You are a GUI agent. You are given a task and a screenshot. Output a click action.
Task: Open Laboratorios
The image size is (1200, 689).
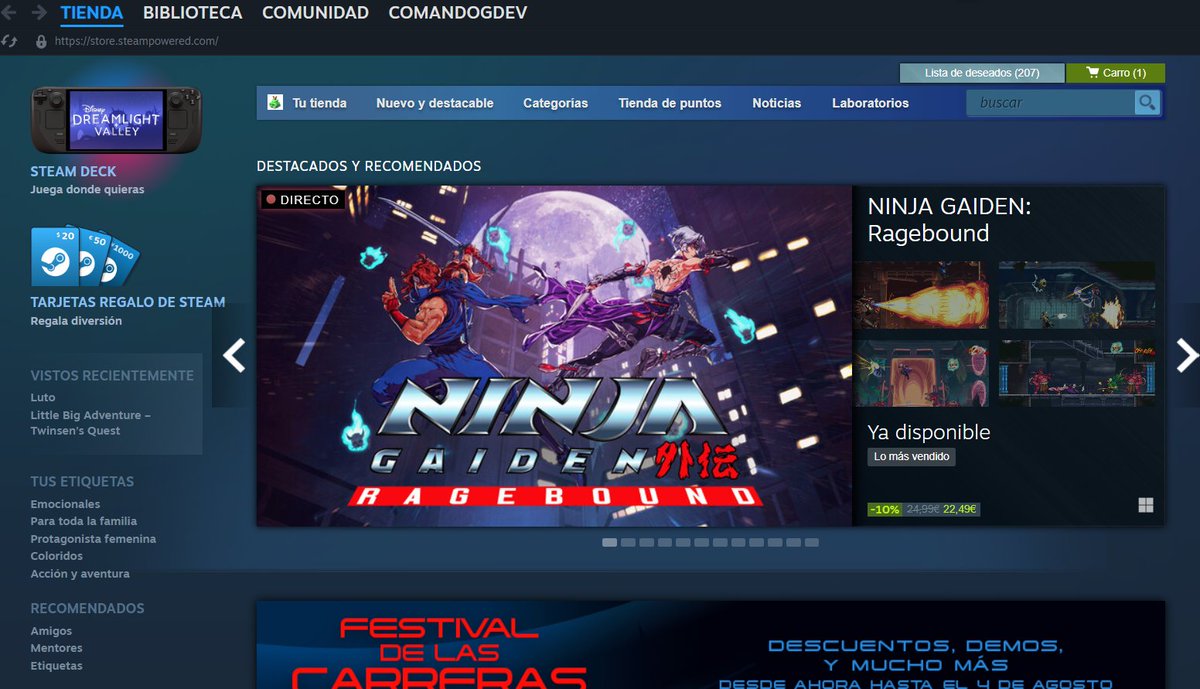click(870, 103)
